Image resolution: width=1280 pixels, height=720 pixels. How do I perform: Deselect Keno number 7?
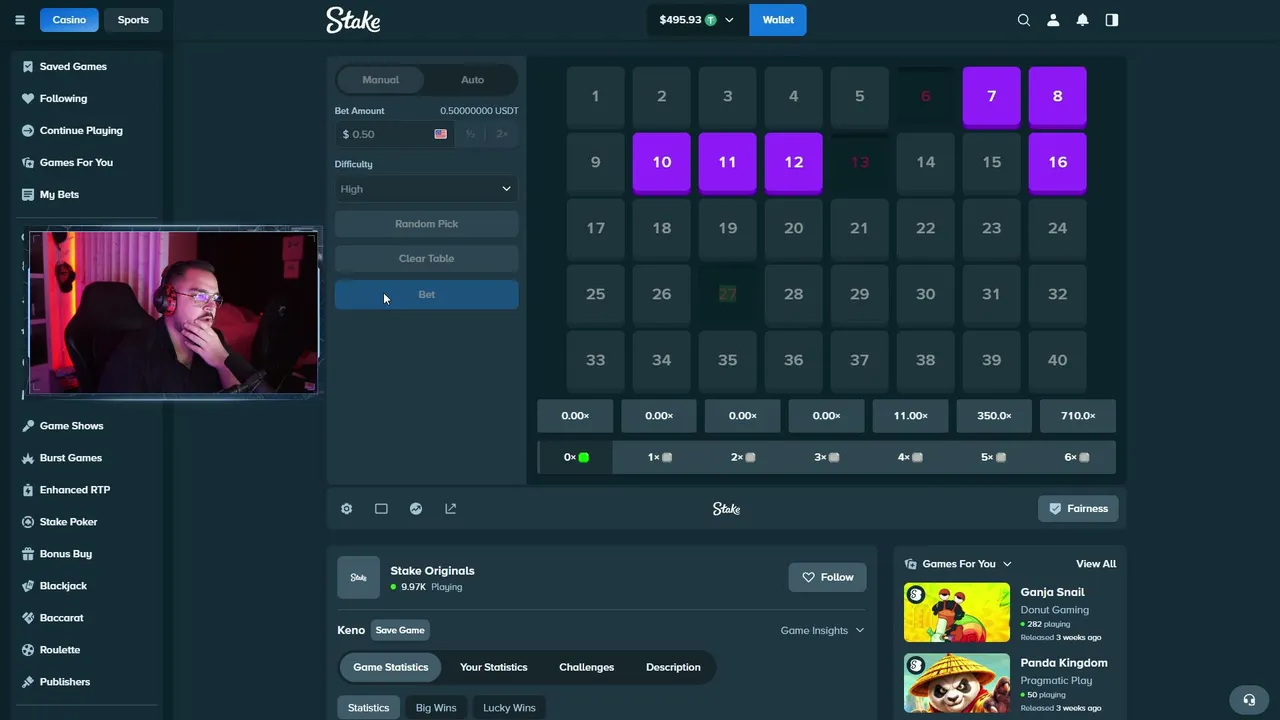991,97
